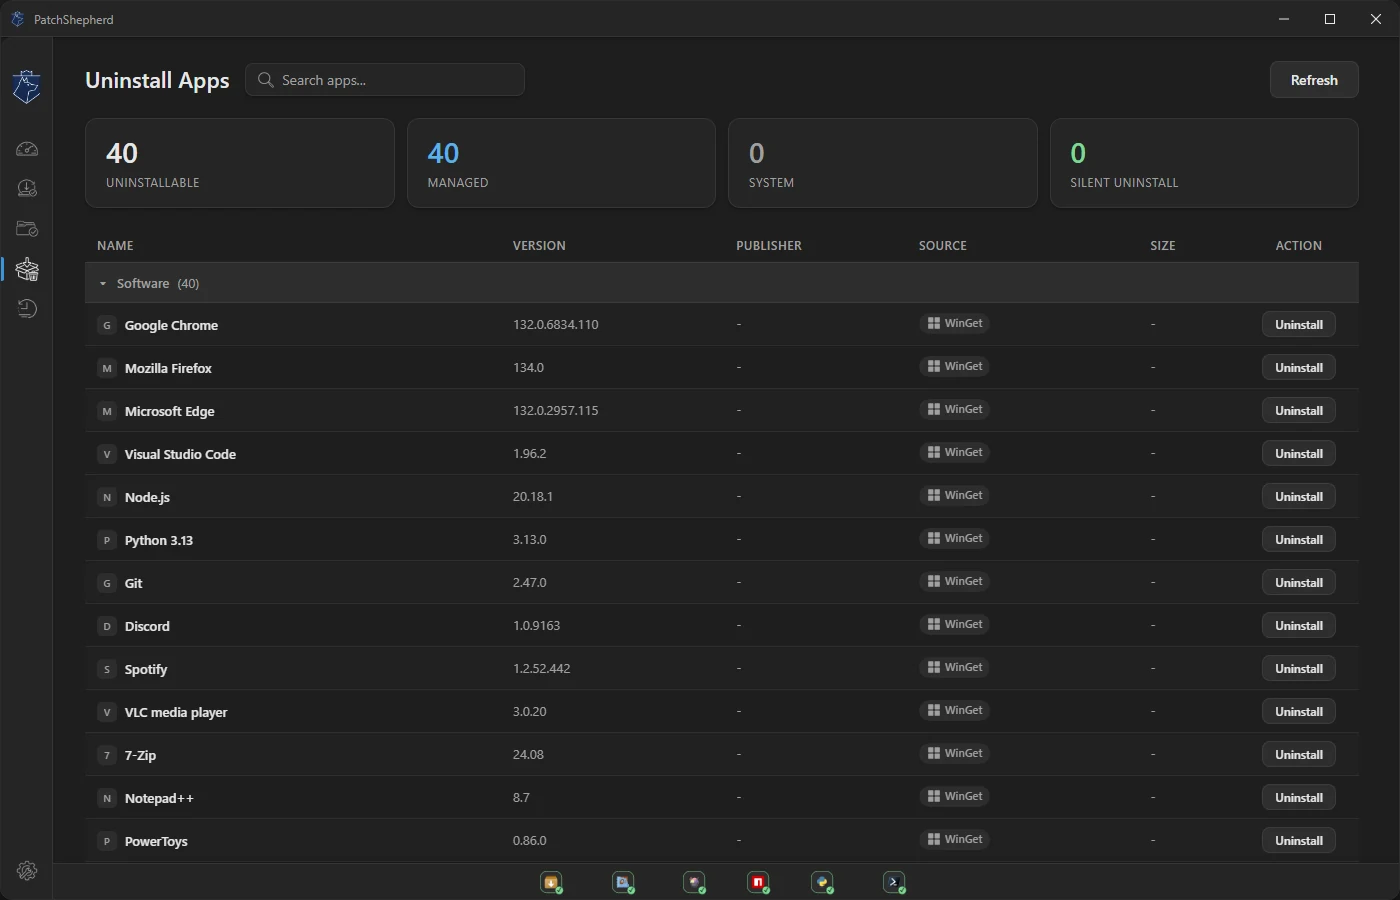Viewport: 1400px width, 900px height.
Task: Uninstall Mozilla Firefox
Action: click(1298, 368)
